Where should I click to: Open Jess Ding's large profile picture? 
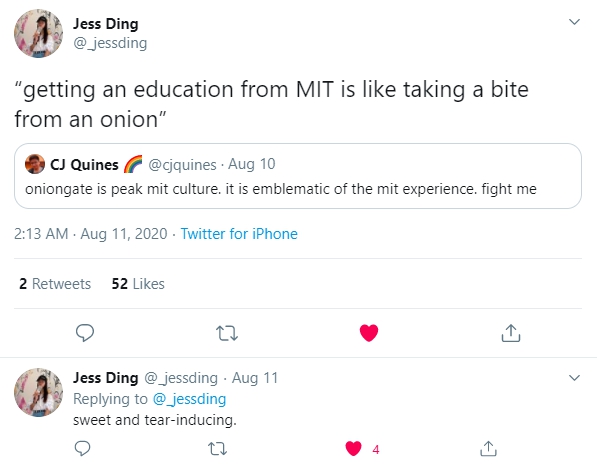[x=38, y=34]
